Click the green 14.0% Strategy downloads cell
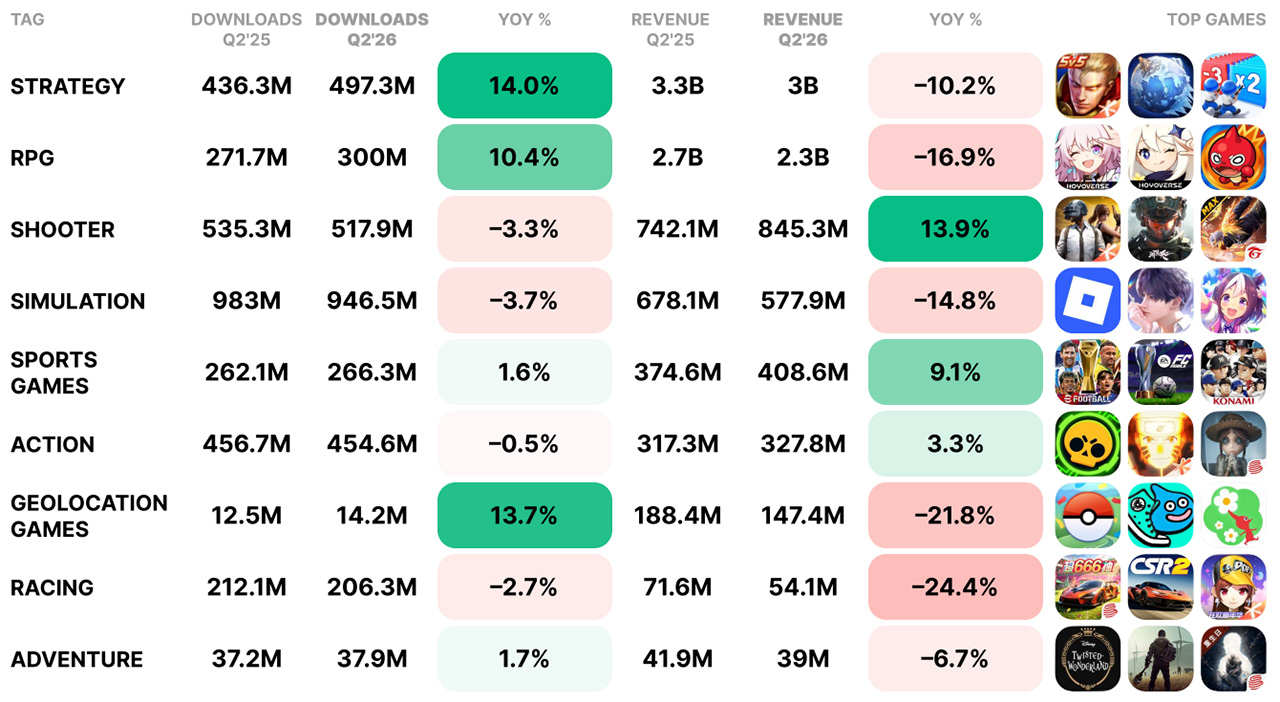The height and width of the screenshot is (702, 1280). (x=525, y=86)
